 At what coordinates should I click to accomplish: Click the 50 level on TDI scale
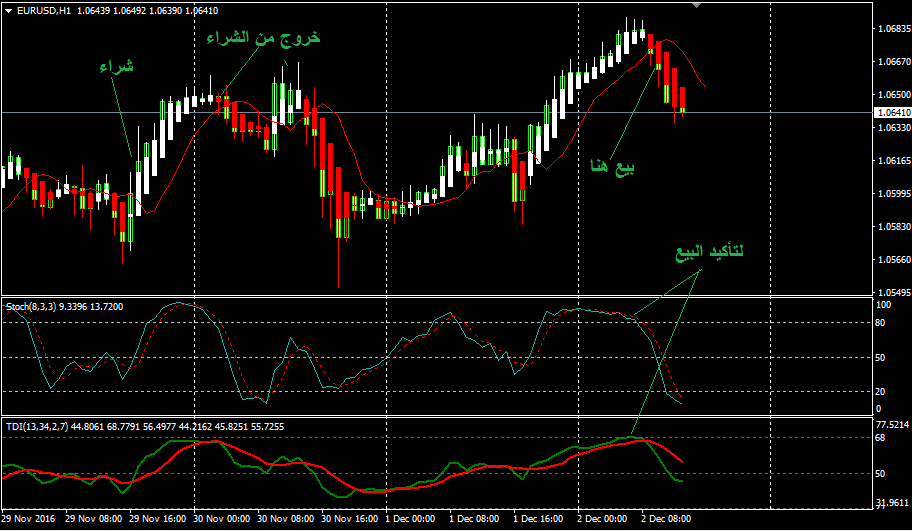(882, 473)
